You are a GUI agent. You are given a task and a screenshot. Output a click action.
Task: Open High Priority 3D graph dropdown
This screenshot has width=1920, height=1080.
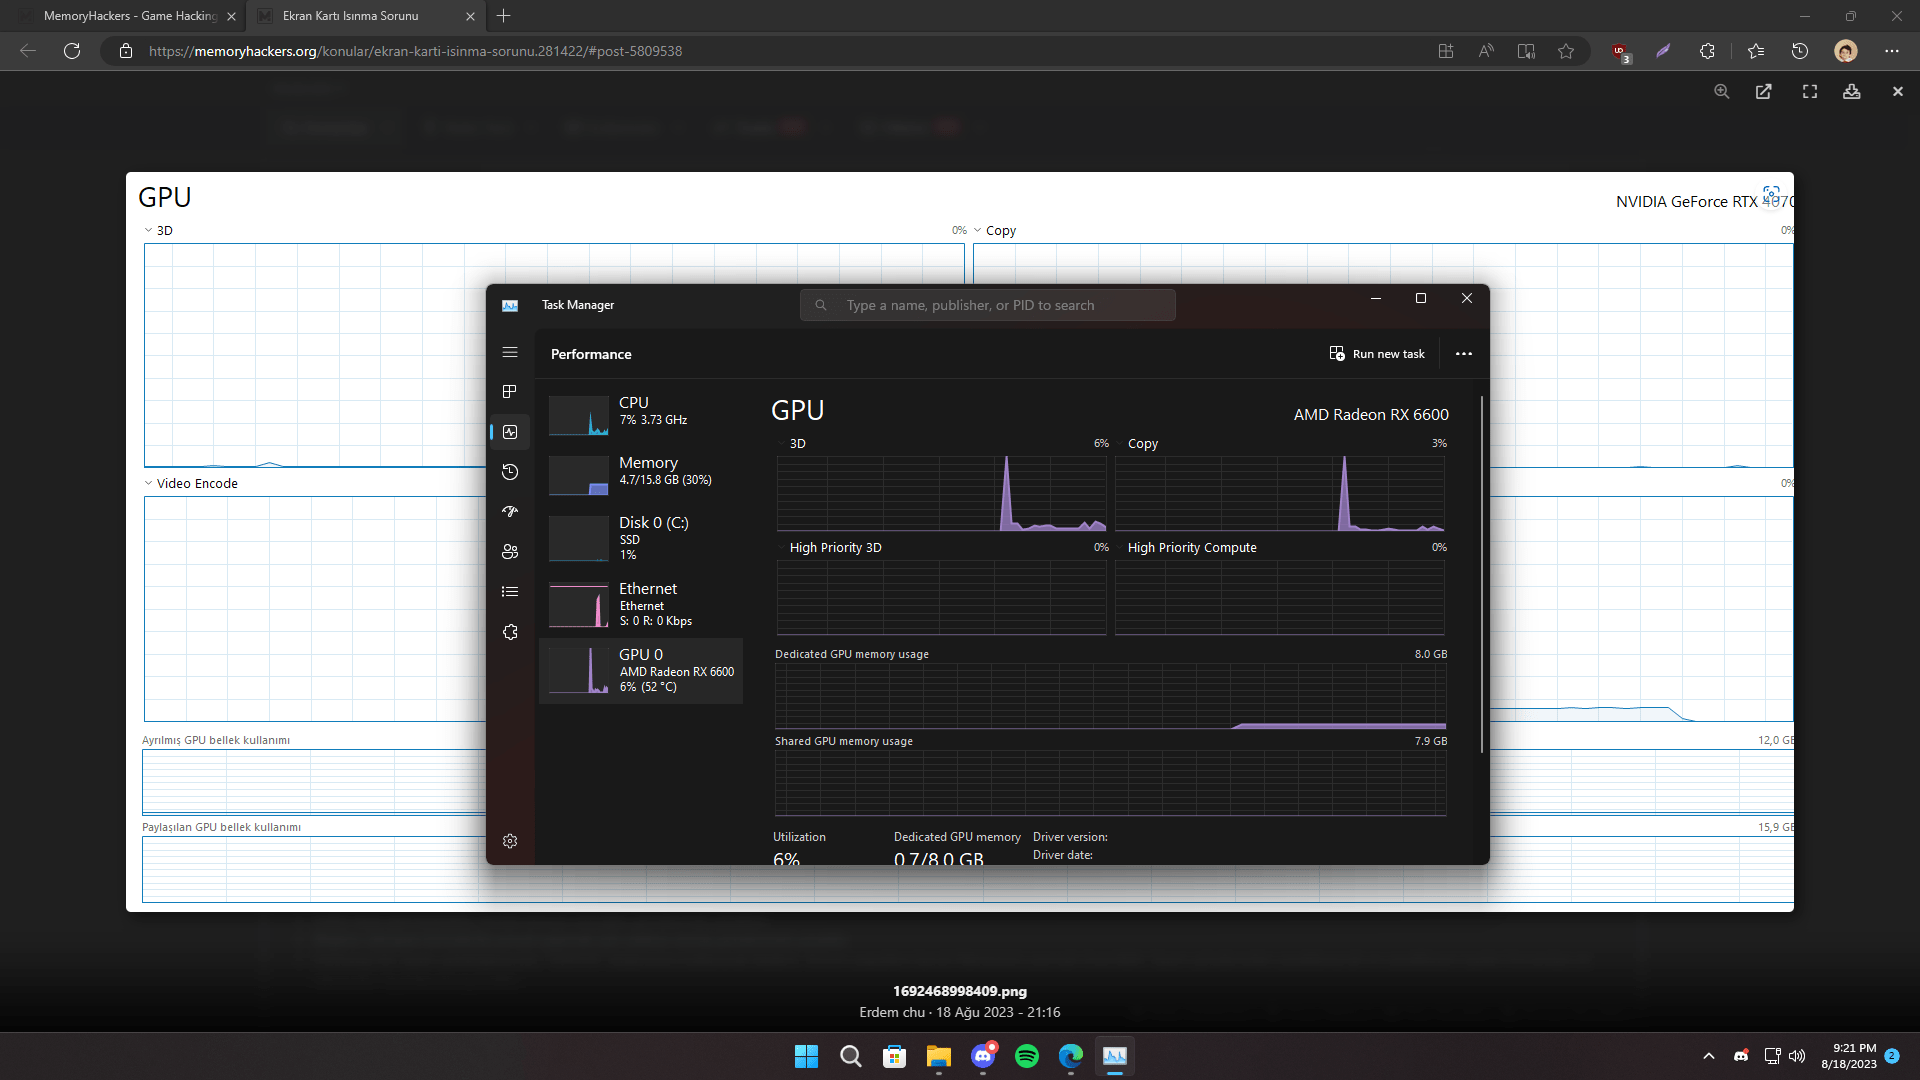(x=829, y=547)
